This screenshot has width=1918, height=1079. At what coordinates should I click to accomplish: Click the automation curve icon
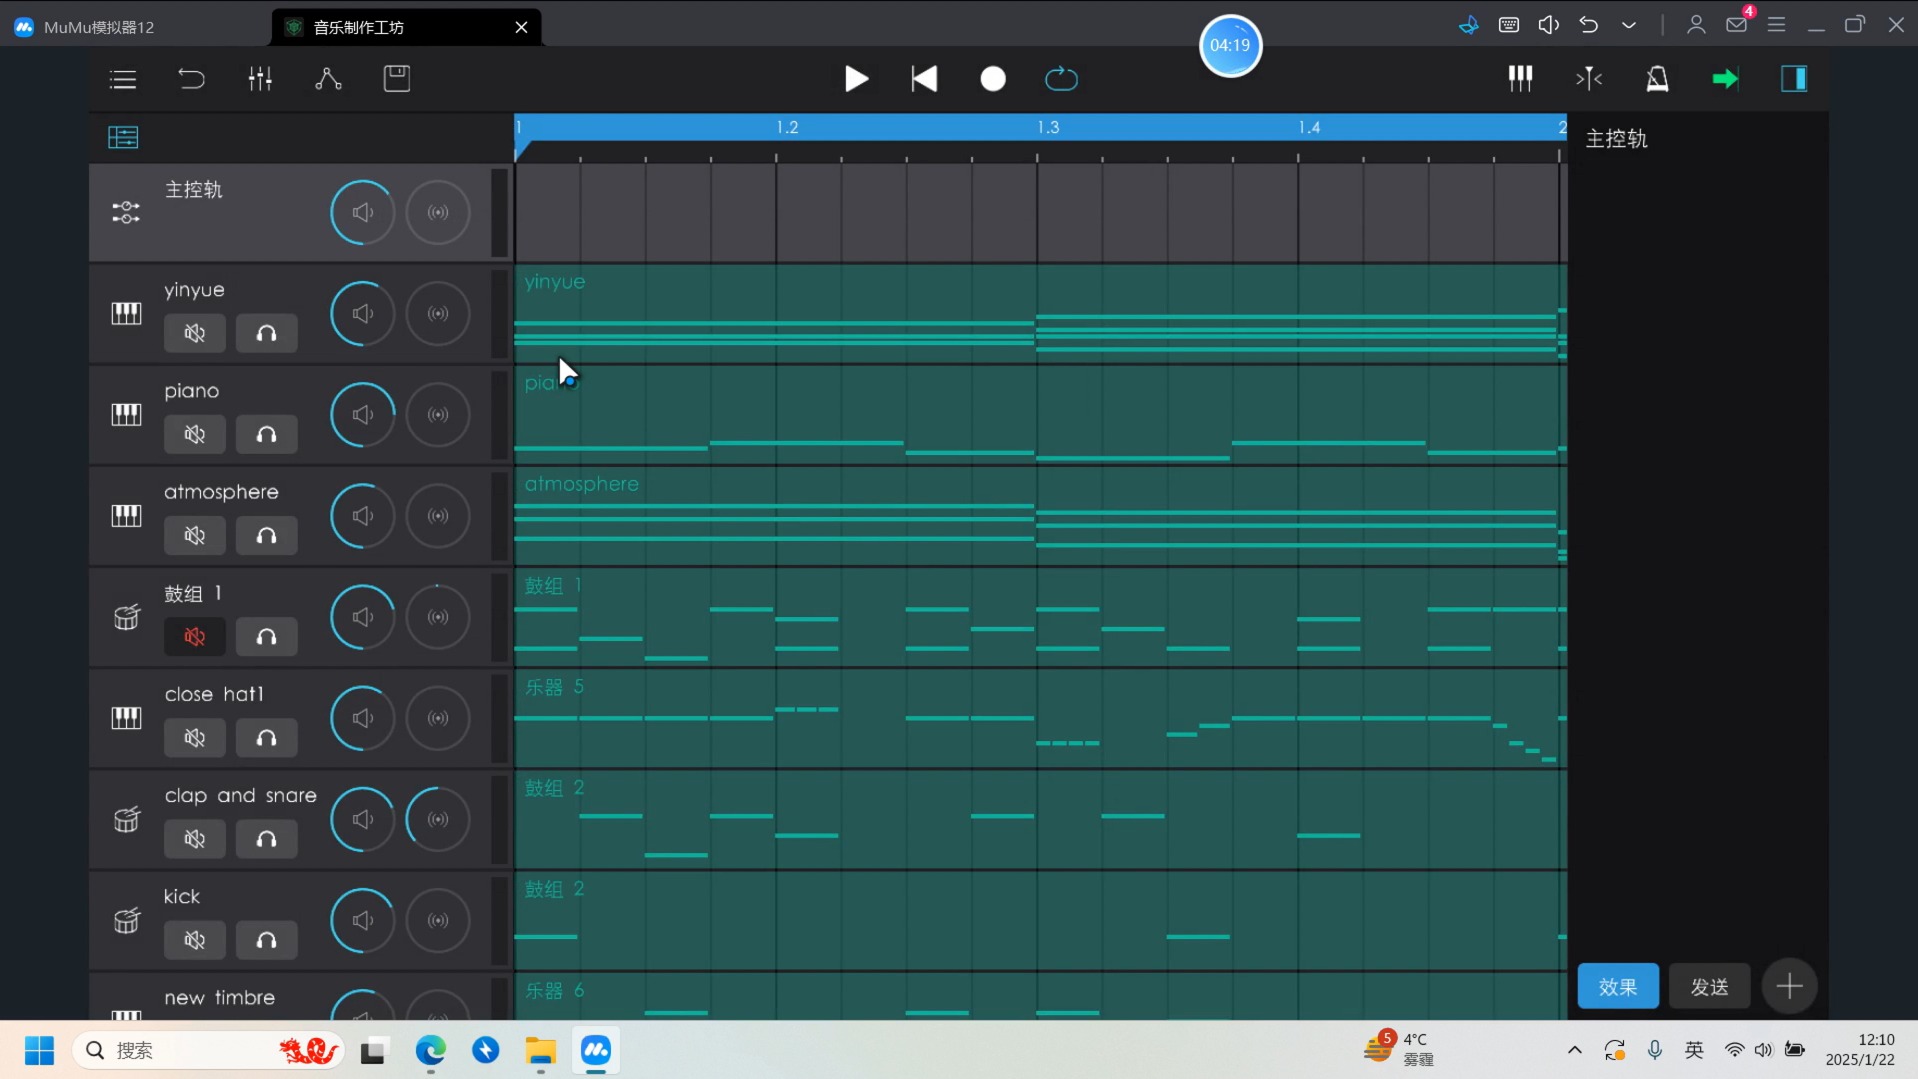tap(328, 79)
